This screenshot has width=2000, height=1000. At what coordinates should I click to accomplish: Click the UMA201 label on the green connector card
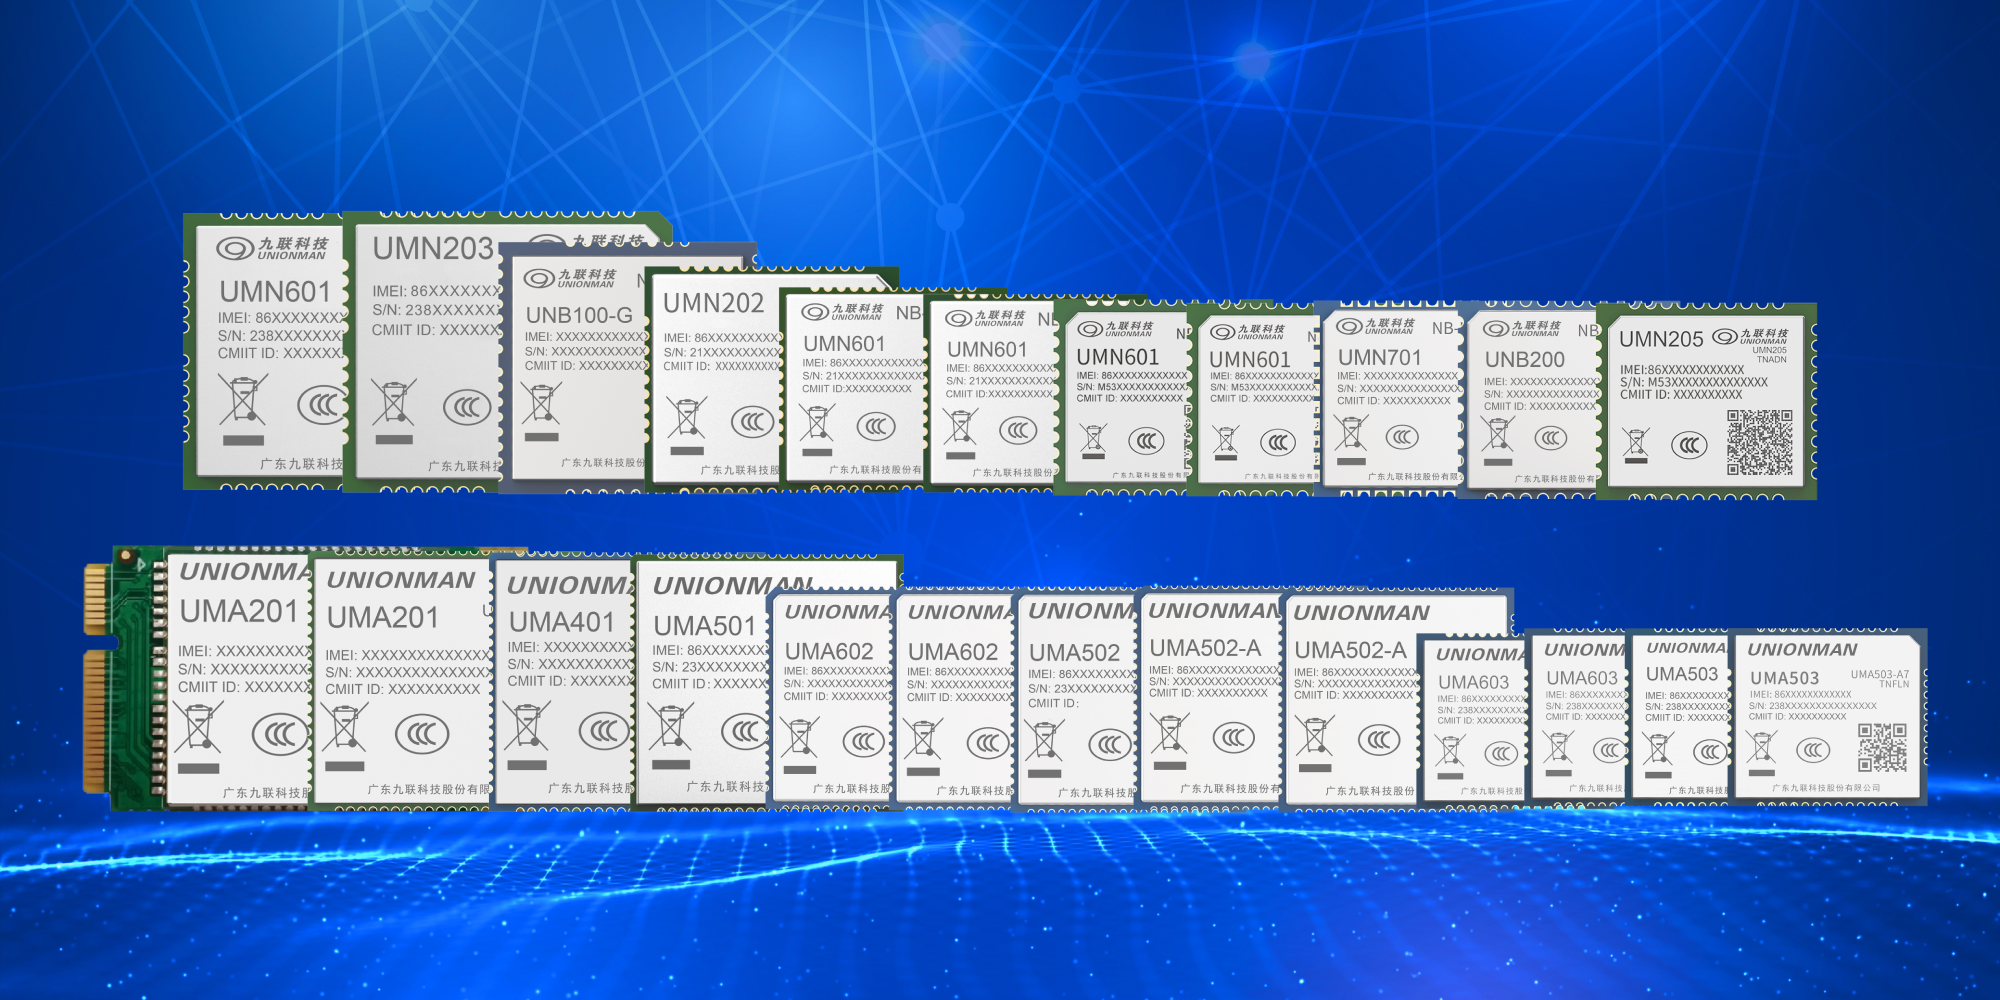click(239, 611)
